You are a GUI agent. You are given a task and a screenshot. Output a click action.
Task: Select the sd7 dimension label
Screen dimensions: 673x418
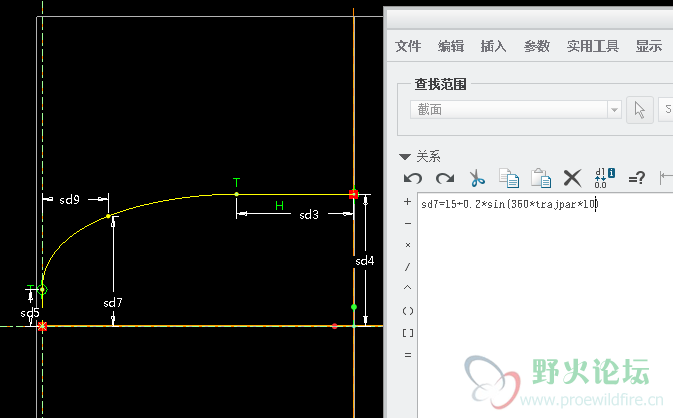113,303
